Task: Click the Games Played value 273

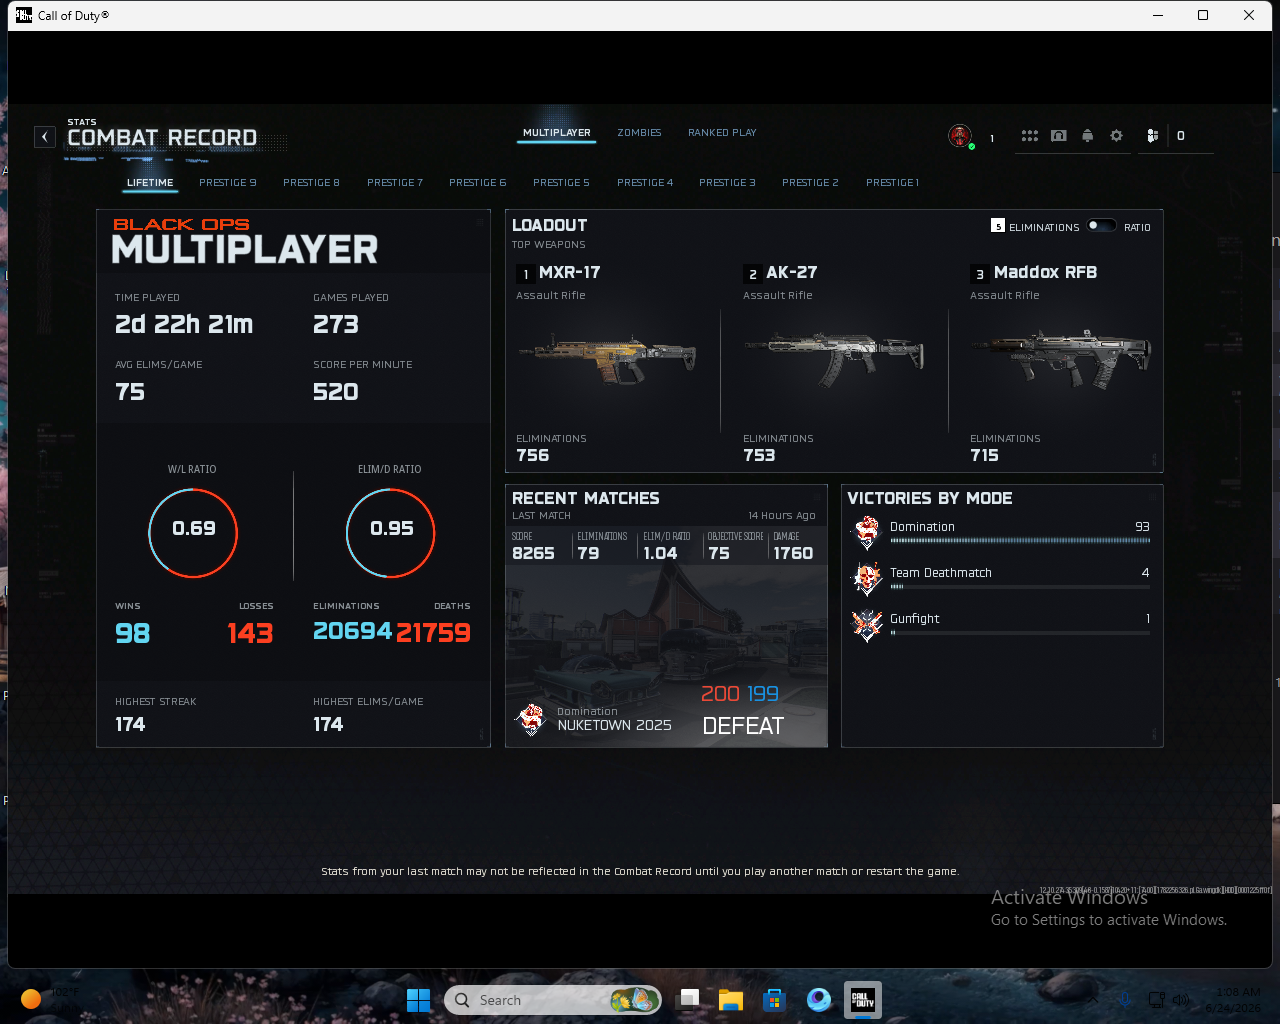Action: (336, 325)
